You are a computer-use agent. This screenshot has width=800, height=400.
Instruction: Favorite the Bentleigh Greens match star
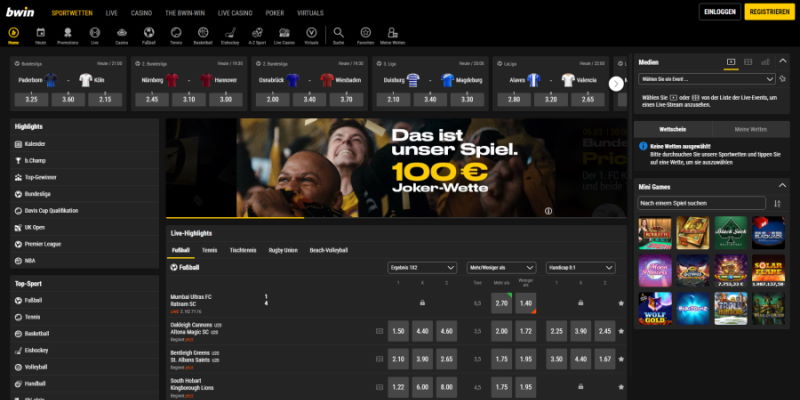point(621,359)
